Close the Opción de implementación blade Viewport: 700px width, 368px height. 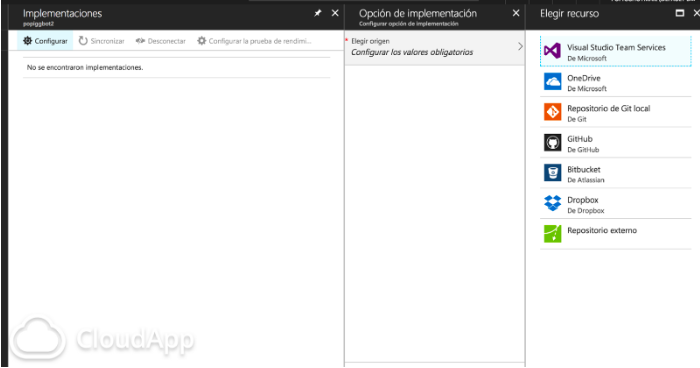click(x=516, y=13)
